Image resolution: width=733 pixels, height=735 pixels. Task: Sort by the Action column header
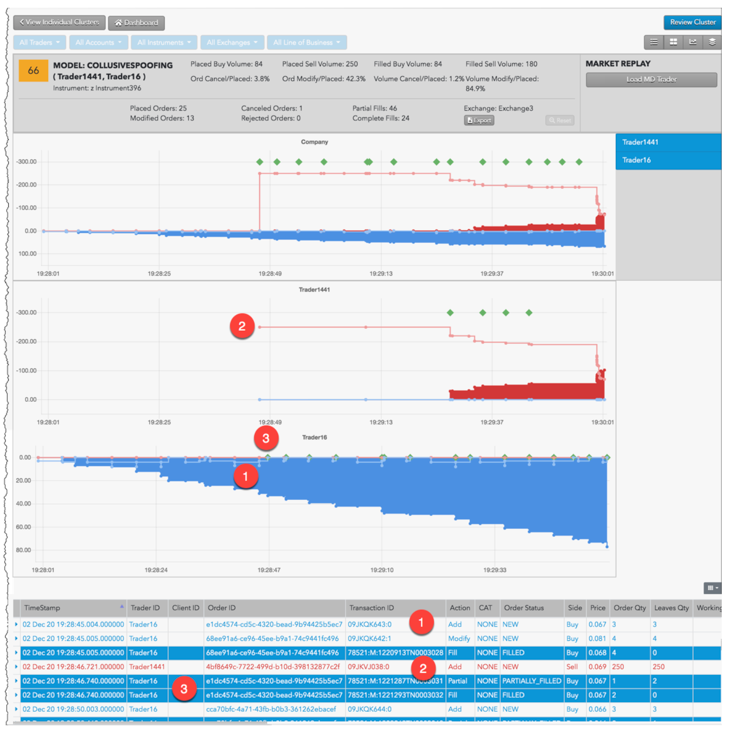coord(460,608)
